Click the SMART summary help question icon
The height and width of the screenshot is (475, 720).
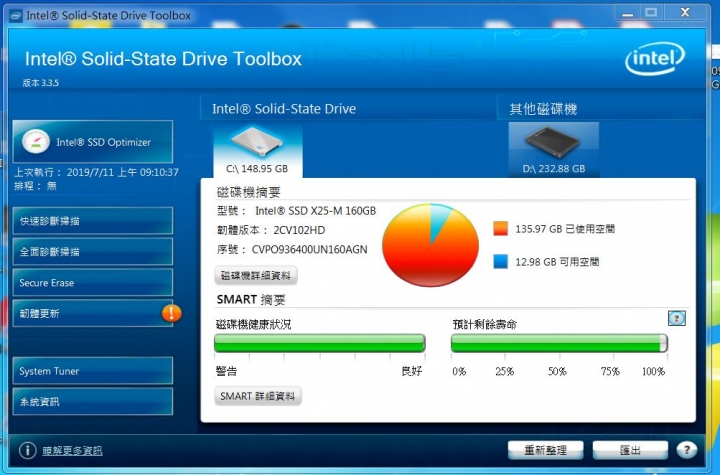pos(677,318)
